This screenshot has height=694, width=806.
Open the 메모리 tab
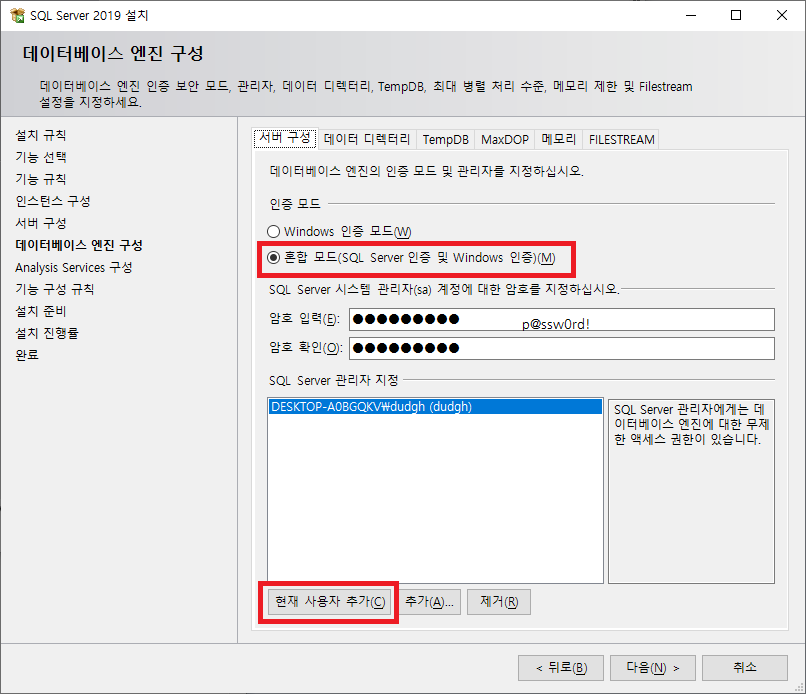(x=558, y=139)
